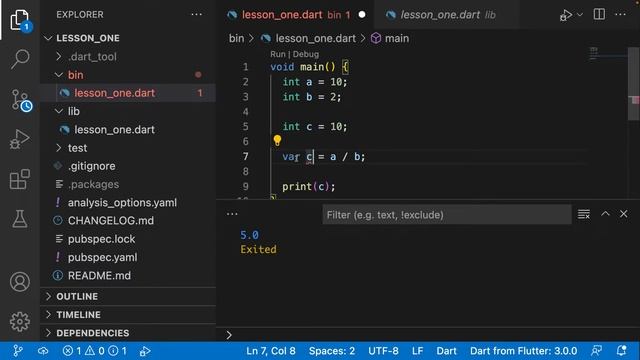Open the Accounts menu icon
640x360 pixels.
click(20, 282)
